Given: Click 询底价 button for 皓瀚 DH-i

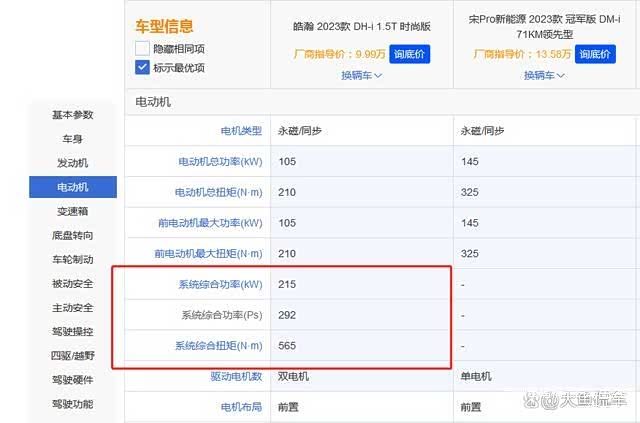Looking at the screenshot, I should (410, 53).
